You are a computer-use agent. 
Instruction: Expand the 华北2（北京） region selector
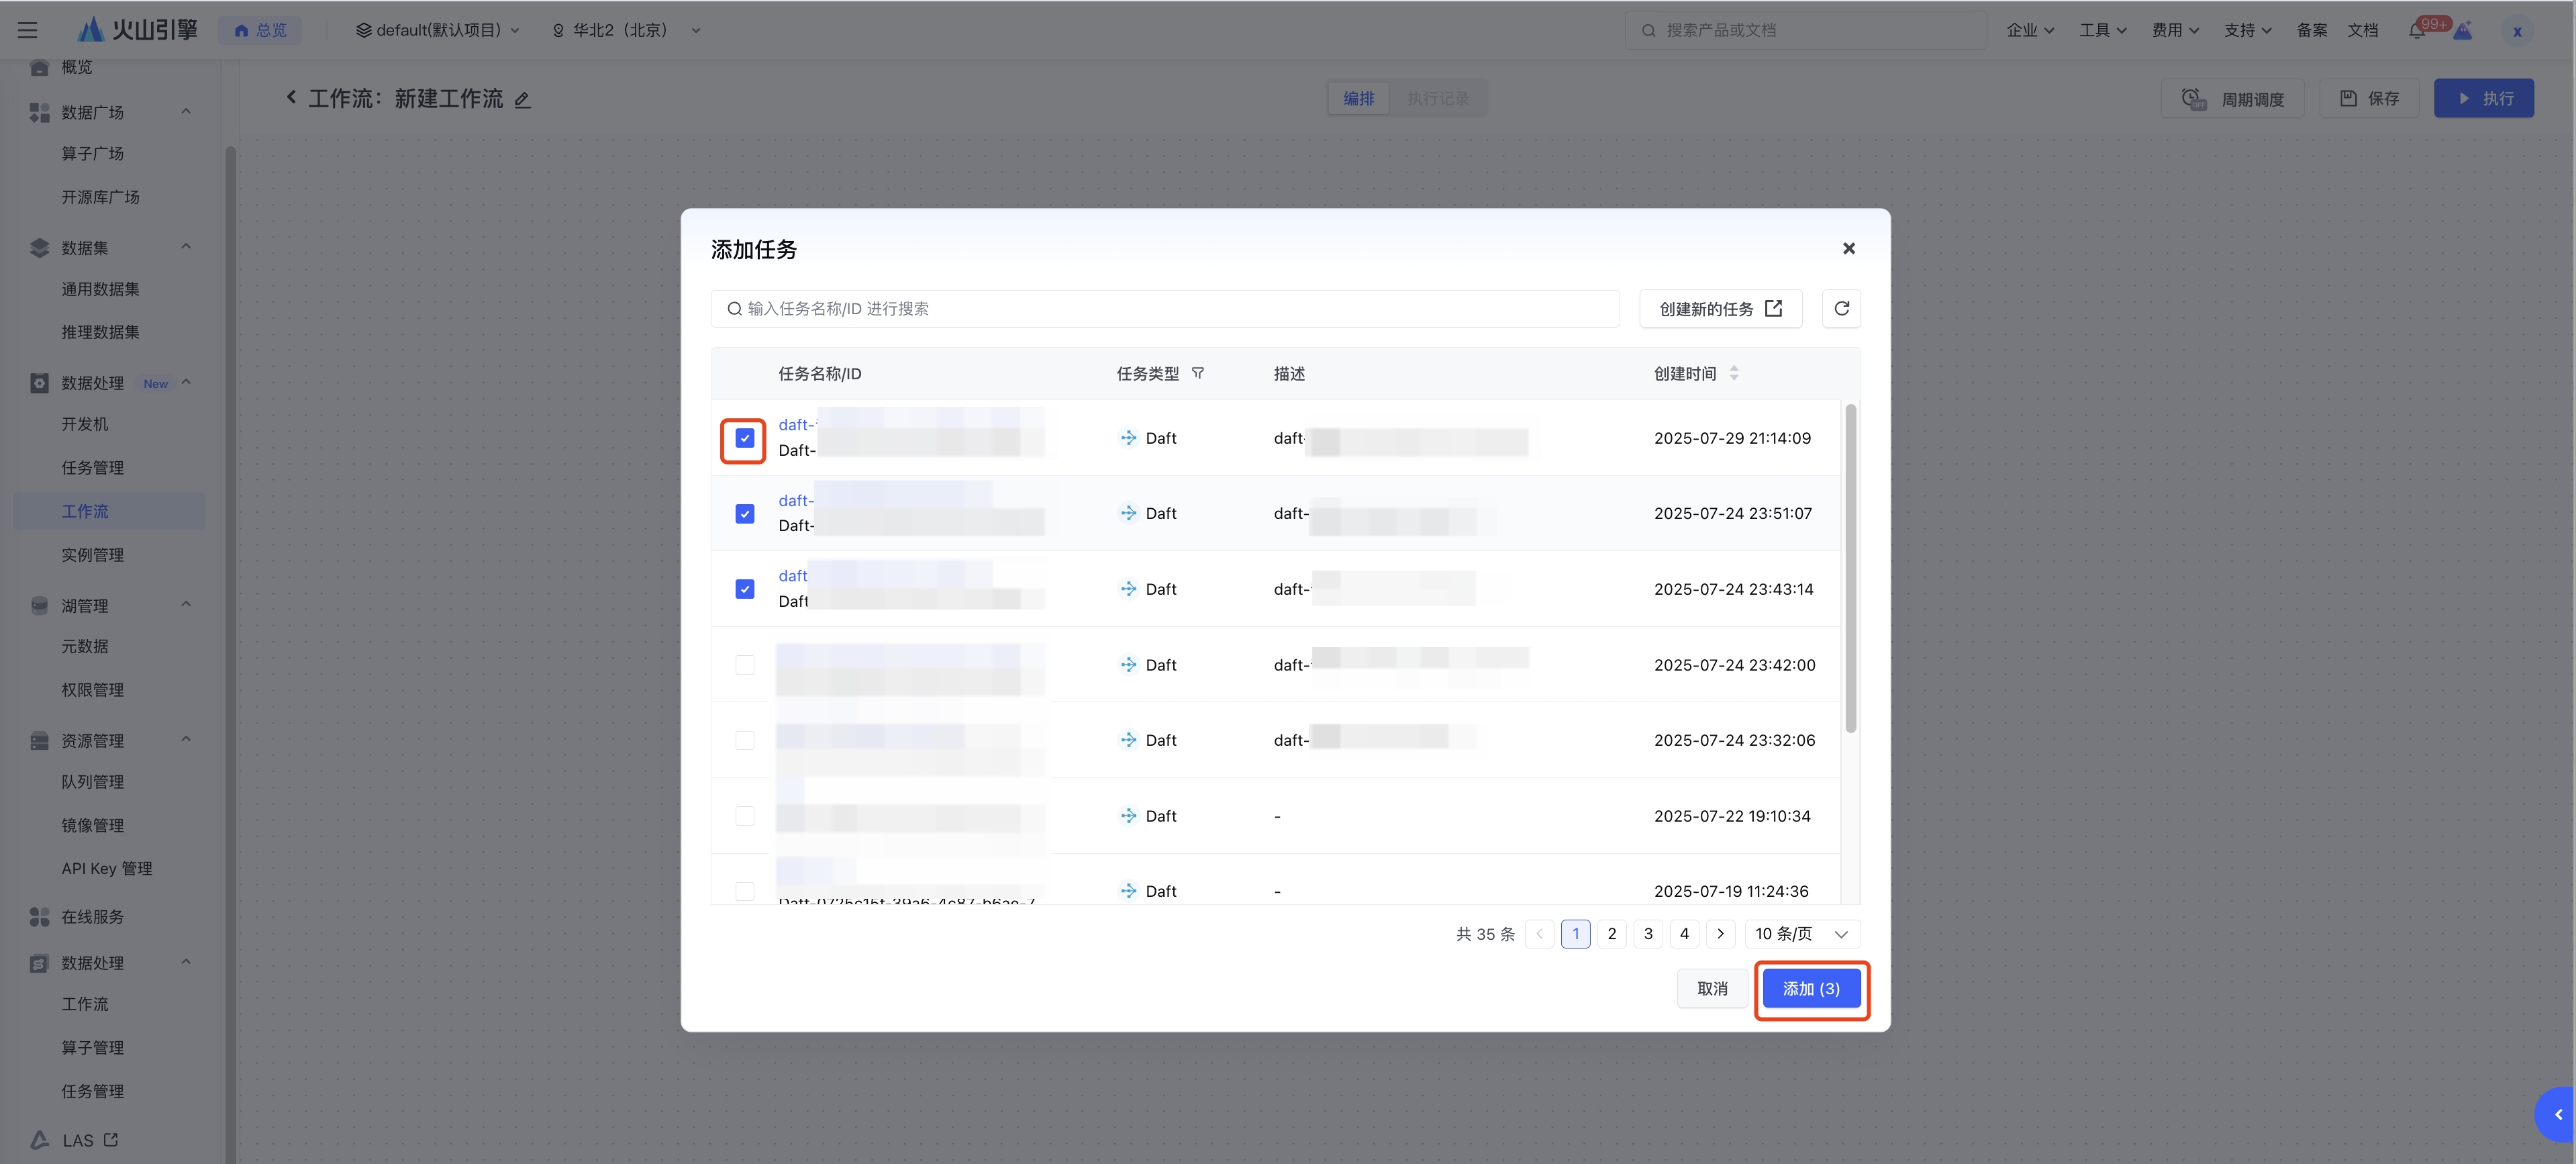626,31
